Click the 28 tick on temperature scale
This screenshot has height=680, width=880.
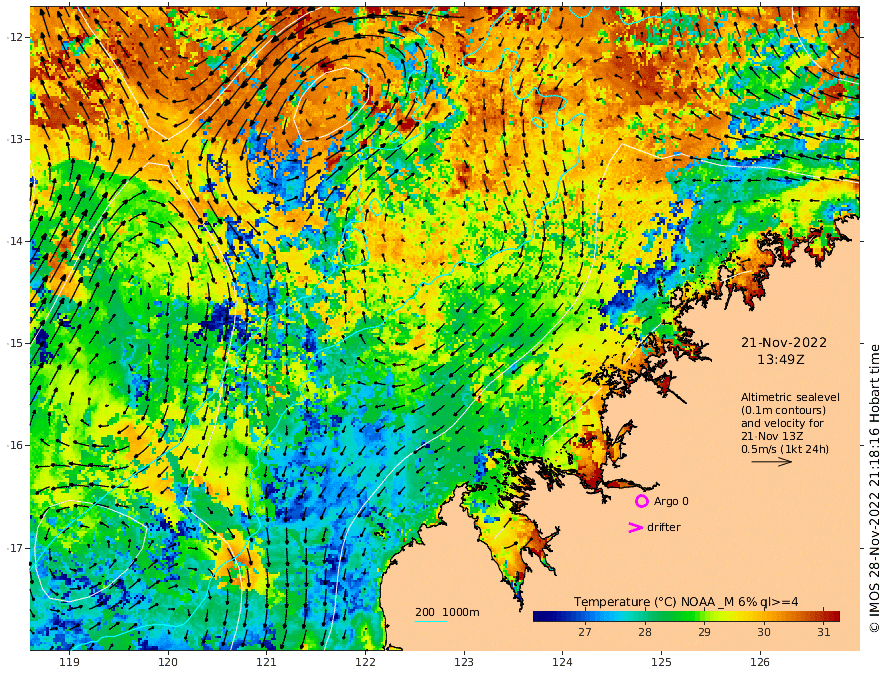[644, 632]
